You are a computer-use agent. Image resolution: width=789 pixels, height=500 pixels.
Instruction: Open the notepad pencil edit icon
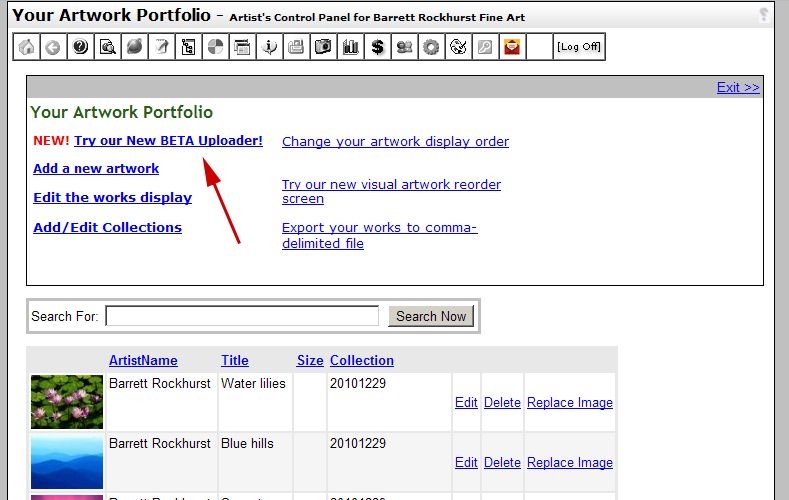coord(162,47)
